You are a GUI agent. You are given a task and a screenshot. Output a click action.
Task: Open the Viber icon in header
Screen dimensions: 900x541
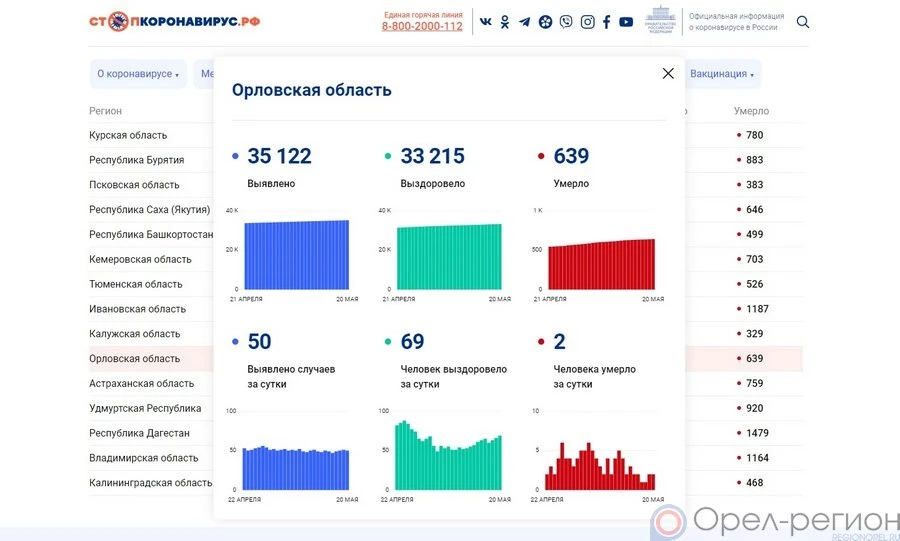566,22
